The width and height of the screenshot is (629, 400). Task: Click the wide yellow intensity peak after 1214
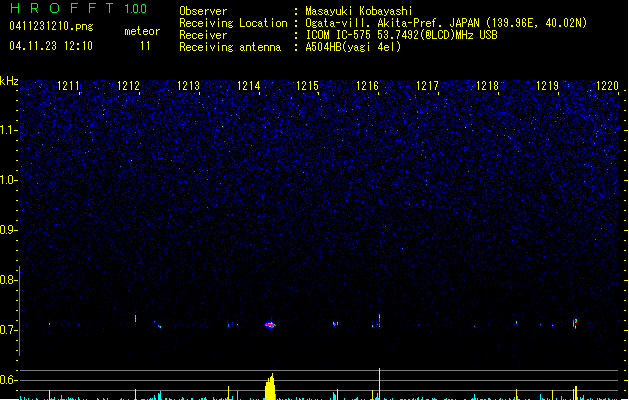(x=270, y=387)
